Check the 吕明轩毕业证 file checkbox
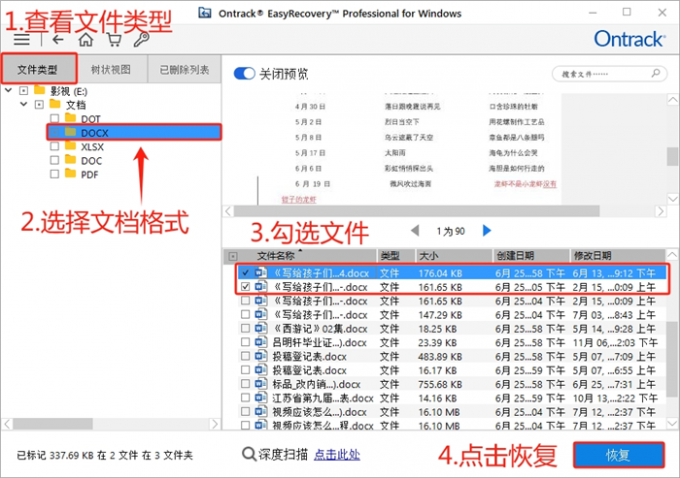This screenshot has height=478, width=680. pos(245,342)
